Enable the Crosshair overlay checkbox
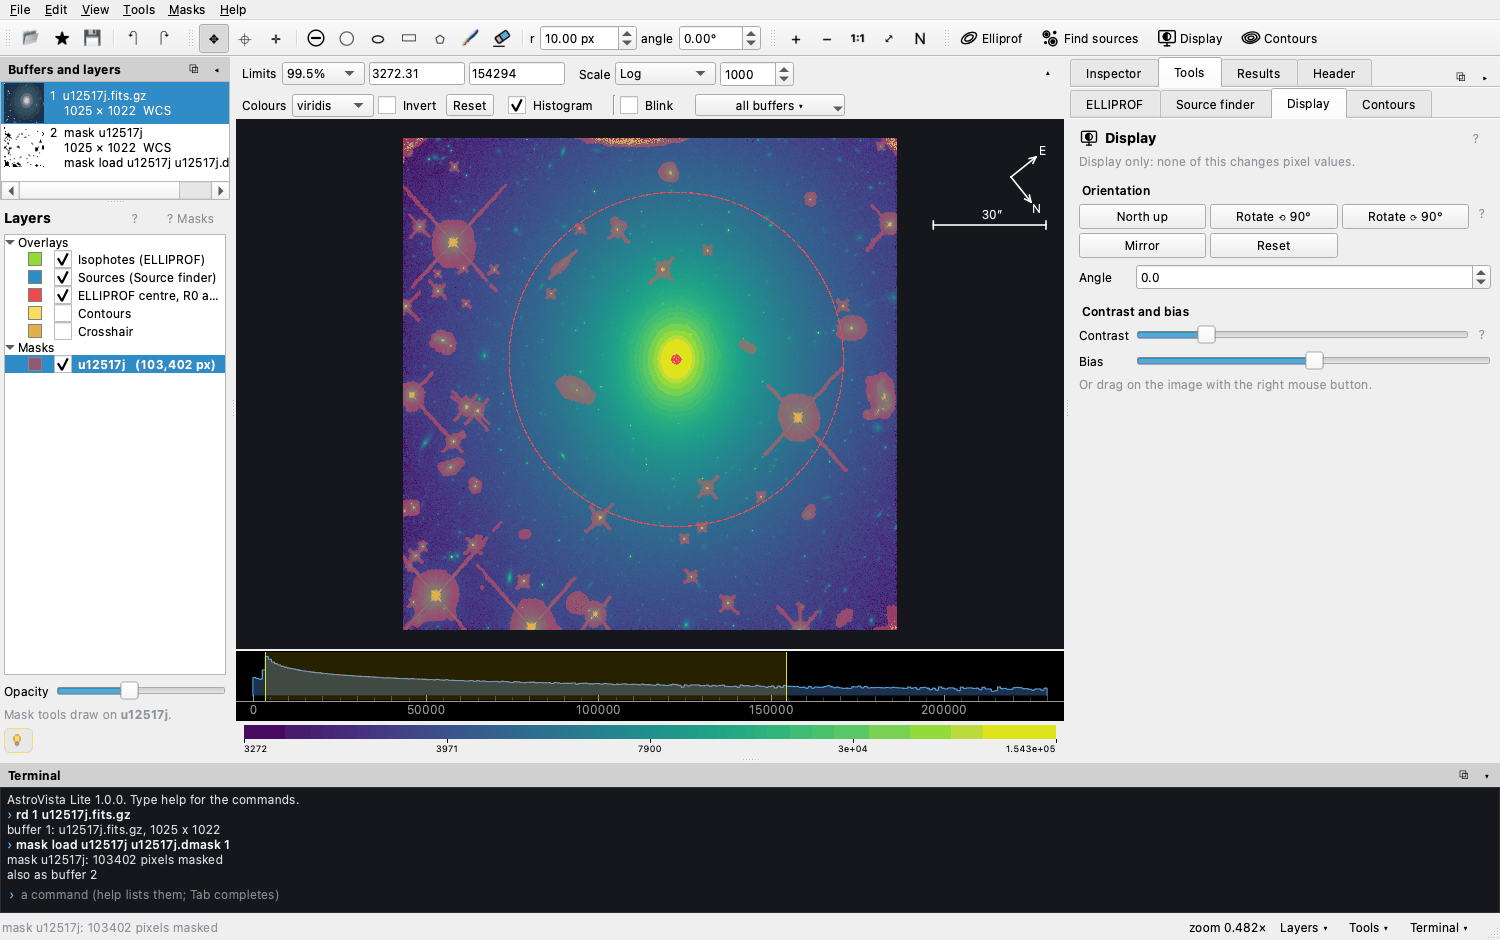 click(63, 331)
